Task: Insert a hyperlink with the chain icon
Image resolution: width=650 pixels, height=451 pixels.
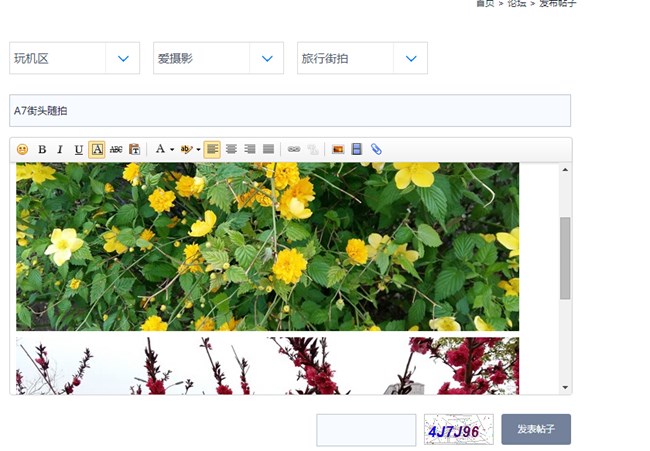Action: click(x=294, y=149)
